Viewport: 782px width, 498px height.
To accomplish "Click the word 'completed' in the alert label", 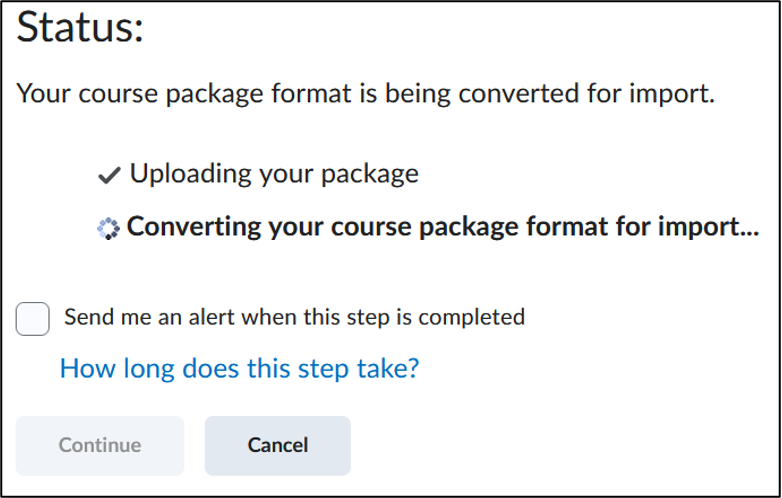I will click(471, 318).
